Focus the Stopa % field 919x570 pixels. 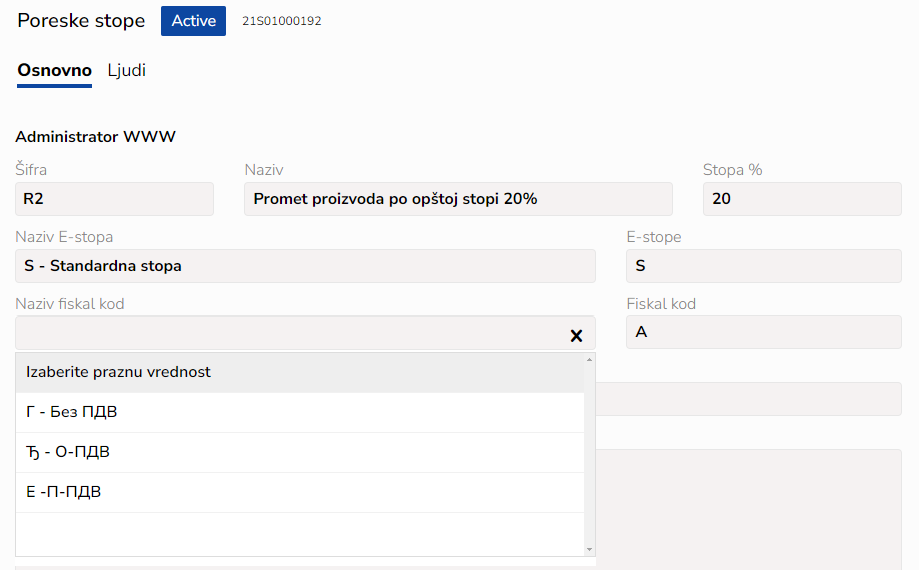tap(802, 199)
